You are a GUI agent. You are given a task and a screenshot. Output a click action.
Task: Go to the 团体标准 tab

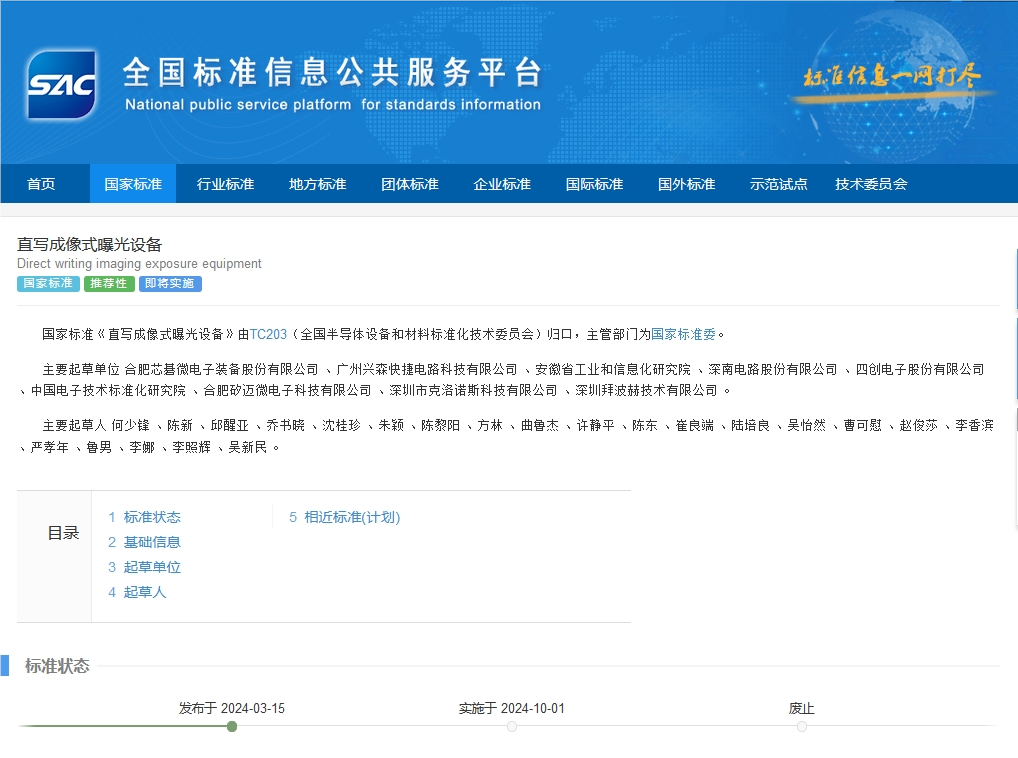click(410, 184)
